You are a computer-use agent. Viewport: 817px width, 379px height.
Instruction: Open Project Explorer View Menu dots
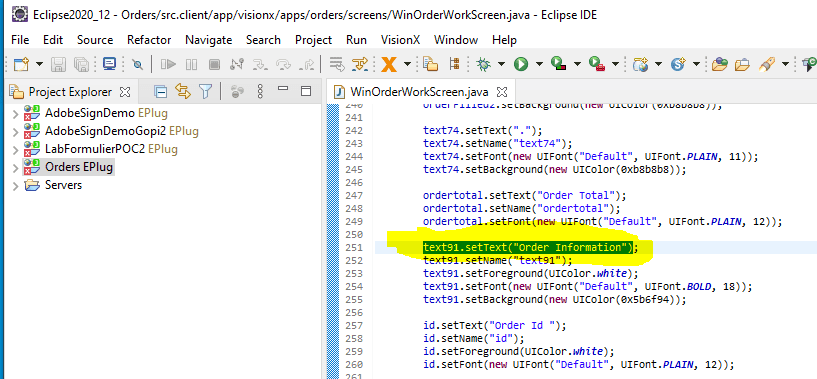pos(261,92)
